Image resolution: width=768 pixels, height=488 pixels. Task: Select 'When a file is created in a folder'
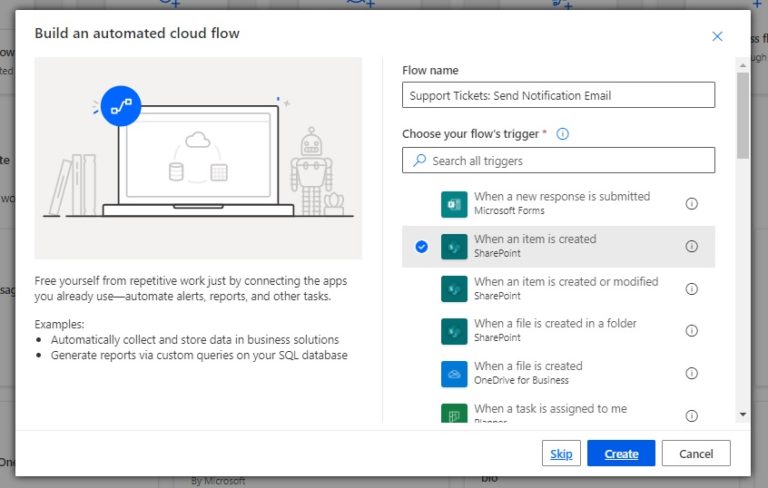(555, 330)
